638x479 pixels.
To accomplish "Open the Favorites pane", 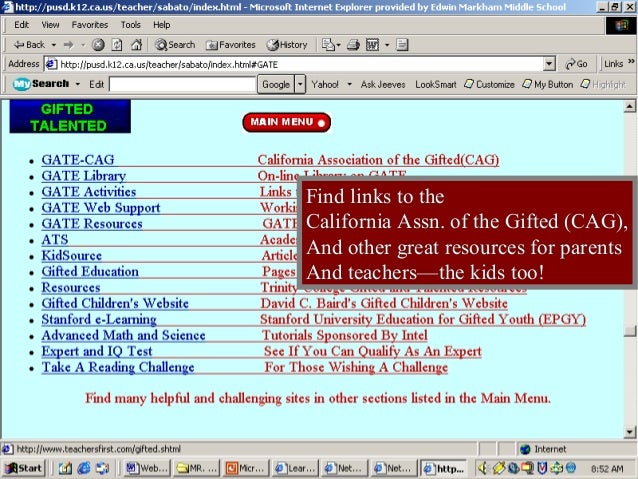I will [x=230, y=45].
